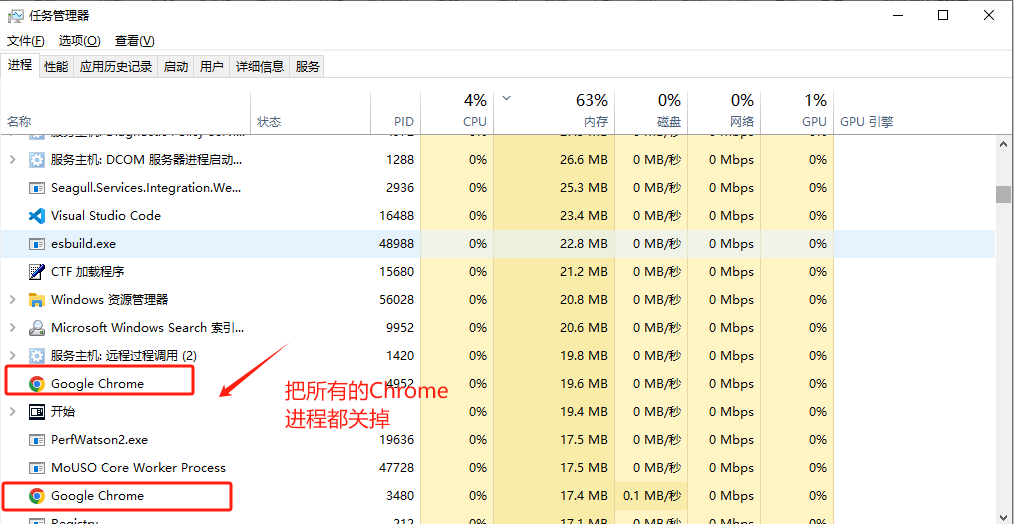Switch to the 进程 tab
The image size is (1014, 524).
(19, 65)
